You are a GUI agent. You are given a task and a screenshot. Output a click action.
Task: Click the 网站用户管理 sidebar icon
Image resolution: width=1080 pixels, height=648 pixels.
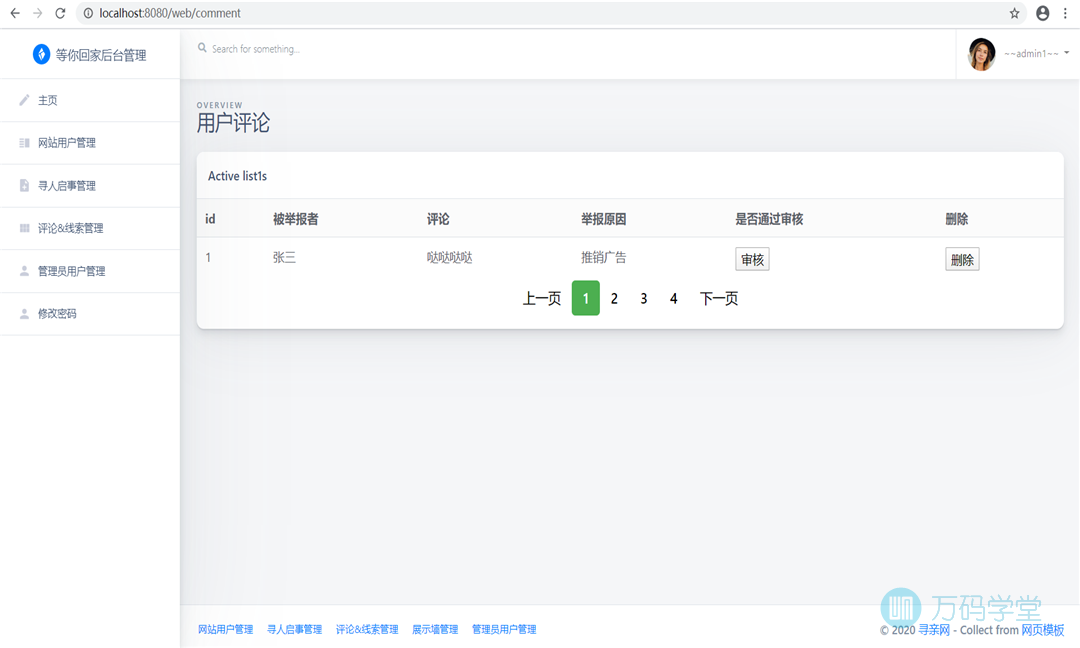pyautogui.click(x=25, y=143)
